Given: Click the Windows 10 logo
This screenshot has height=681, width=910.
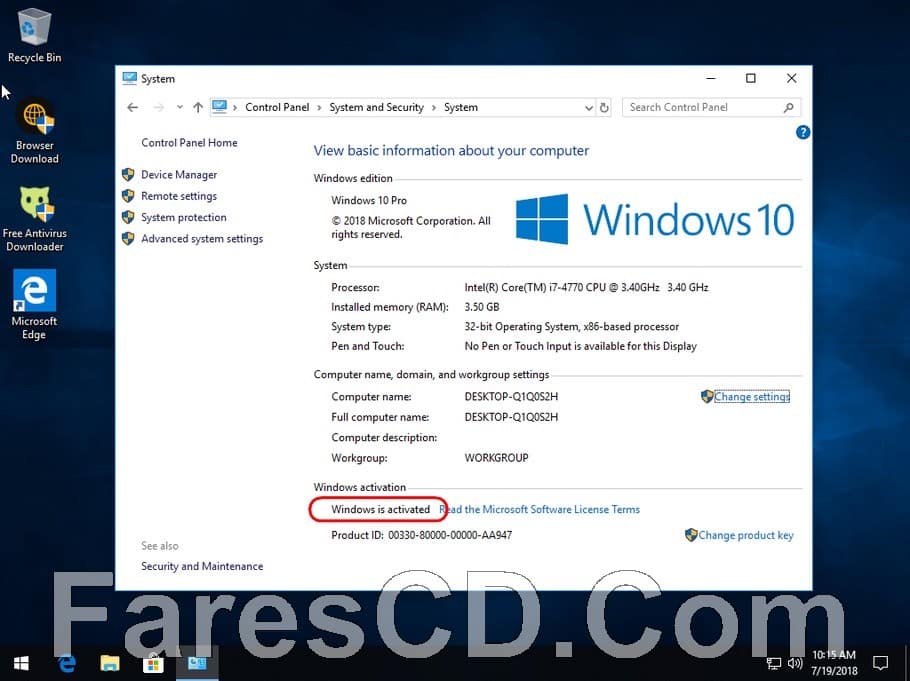Looking at the screenshot, I should click(x=655, y=219).
